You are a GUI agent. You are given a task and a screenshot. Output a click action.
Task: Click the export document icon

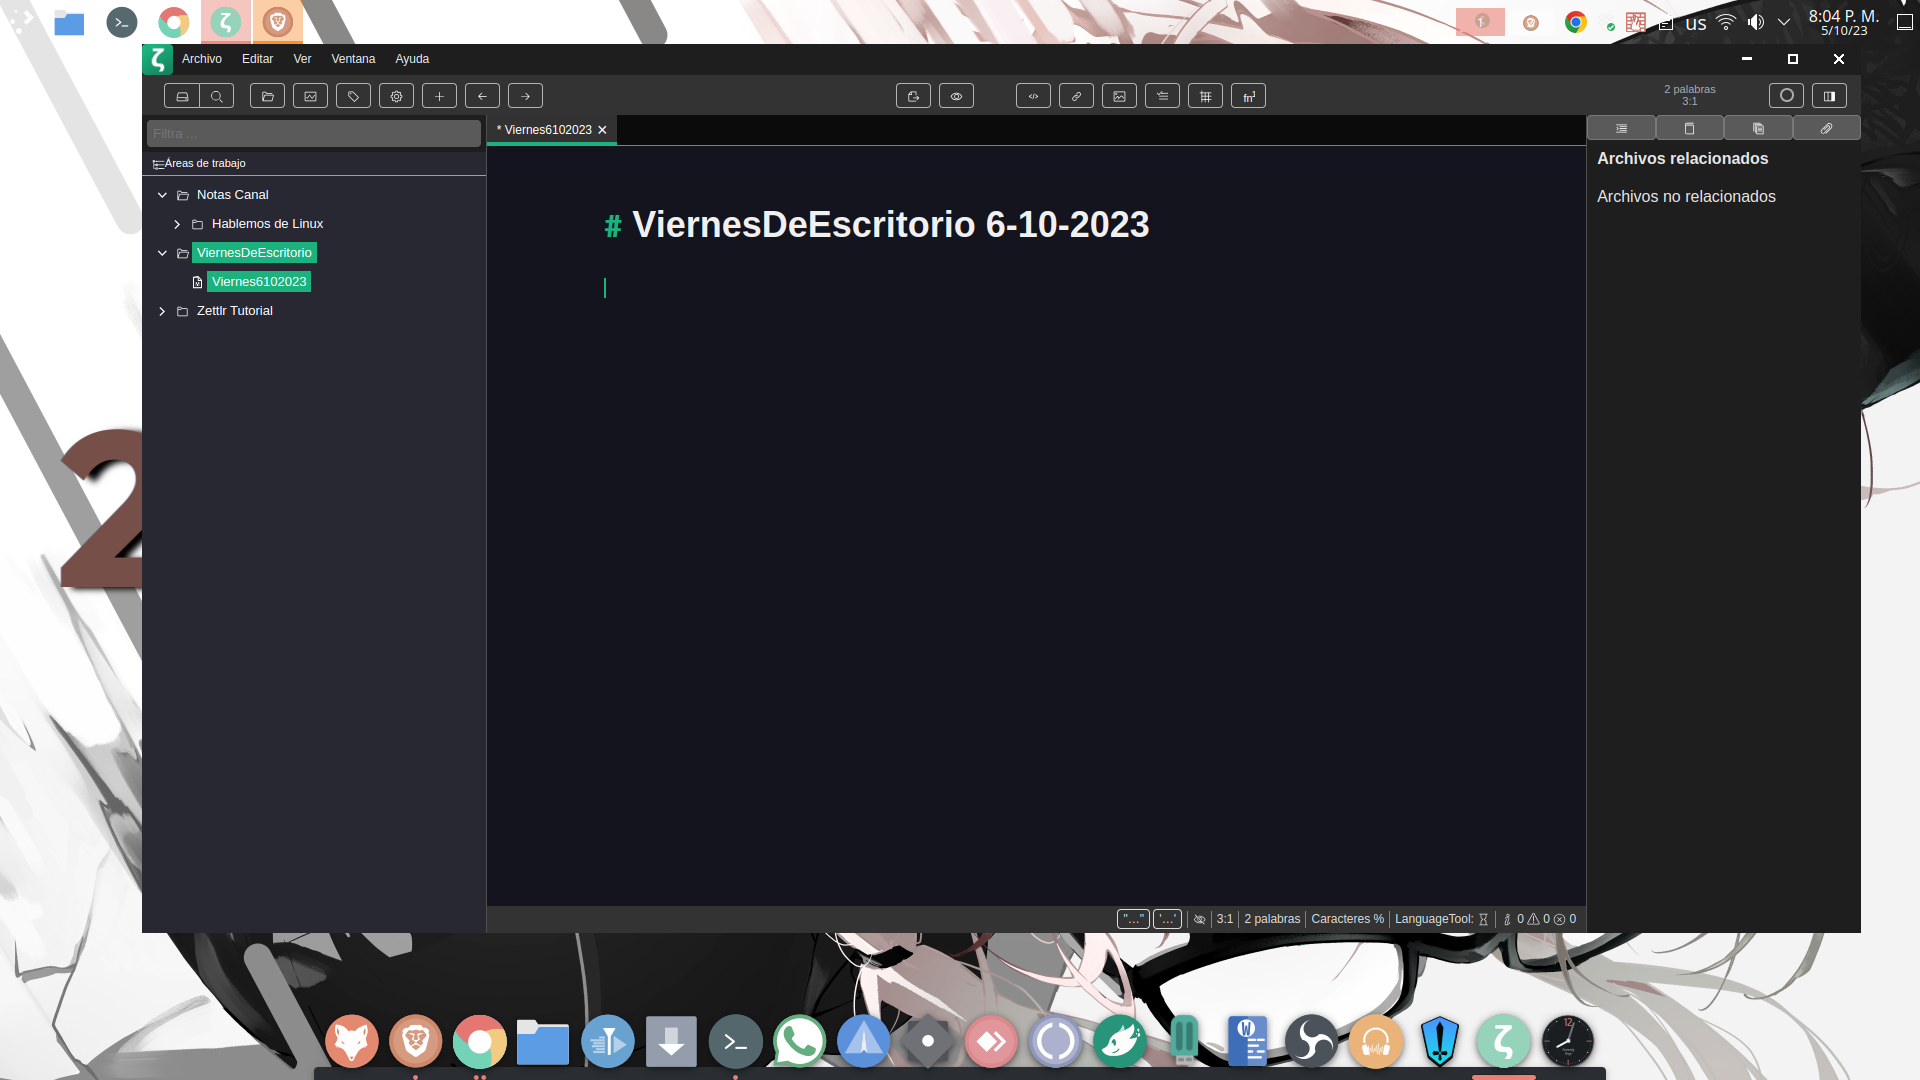913,96
